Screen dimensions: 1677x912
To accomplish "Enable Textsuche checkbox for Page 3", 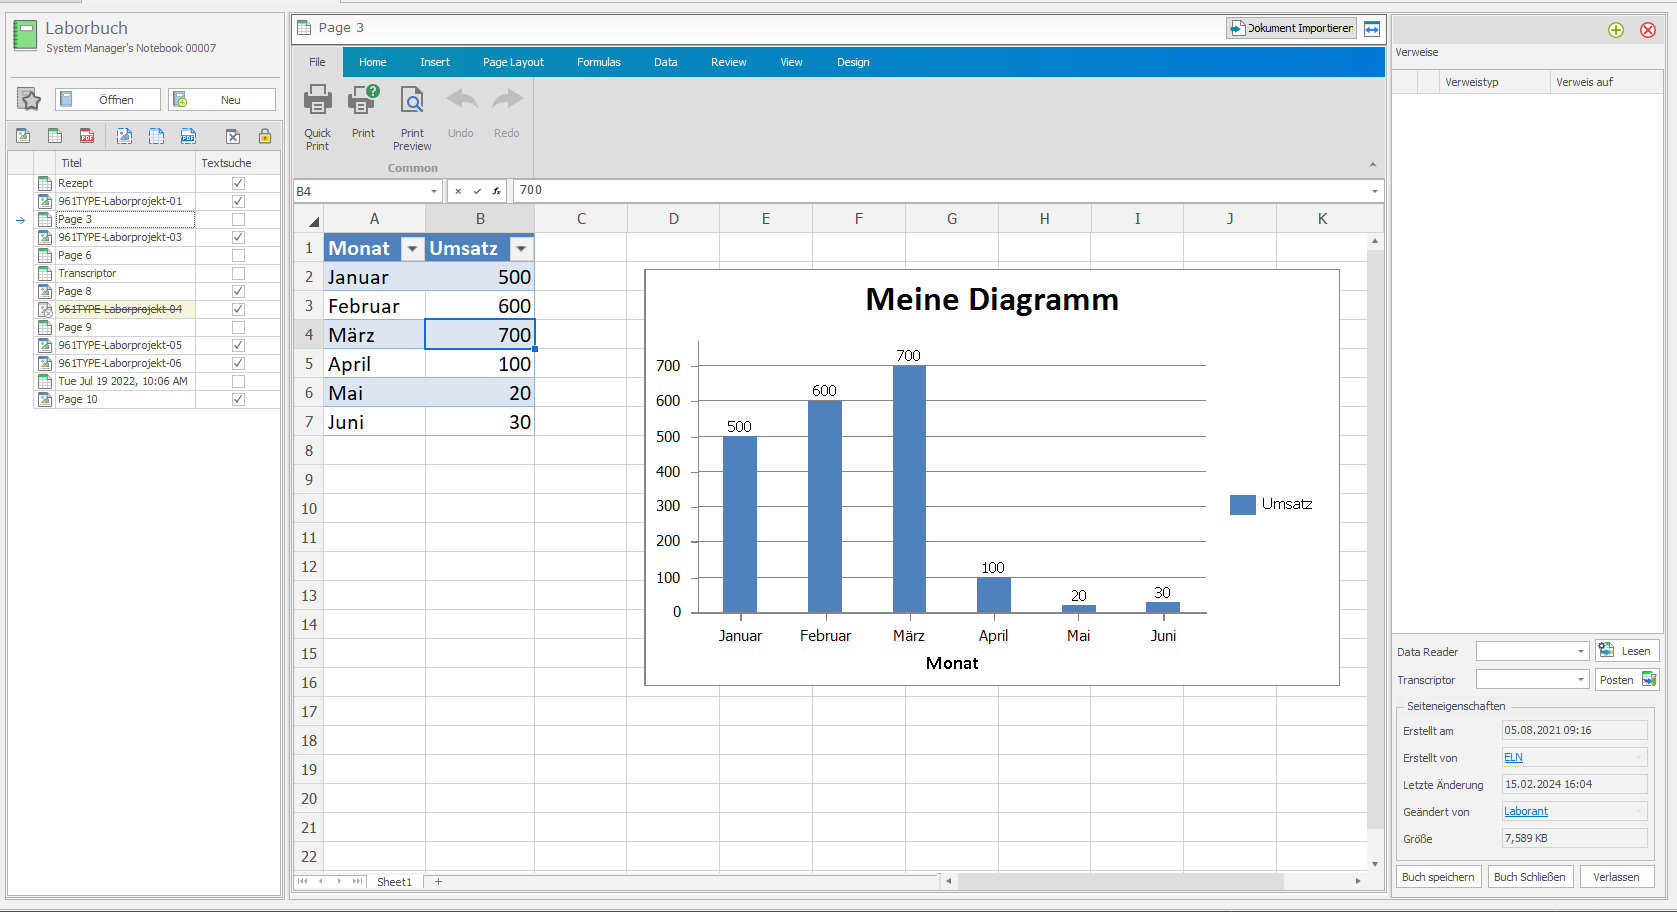I will [238, 219].
